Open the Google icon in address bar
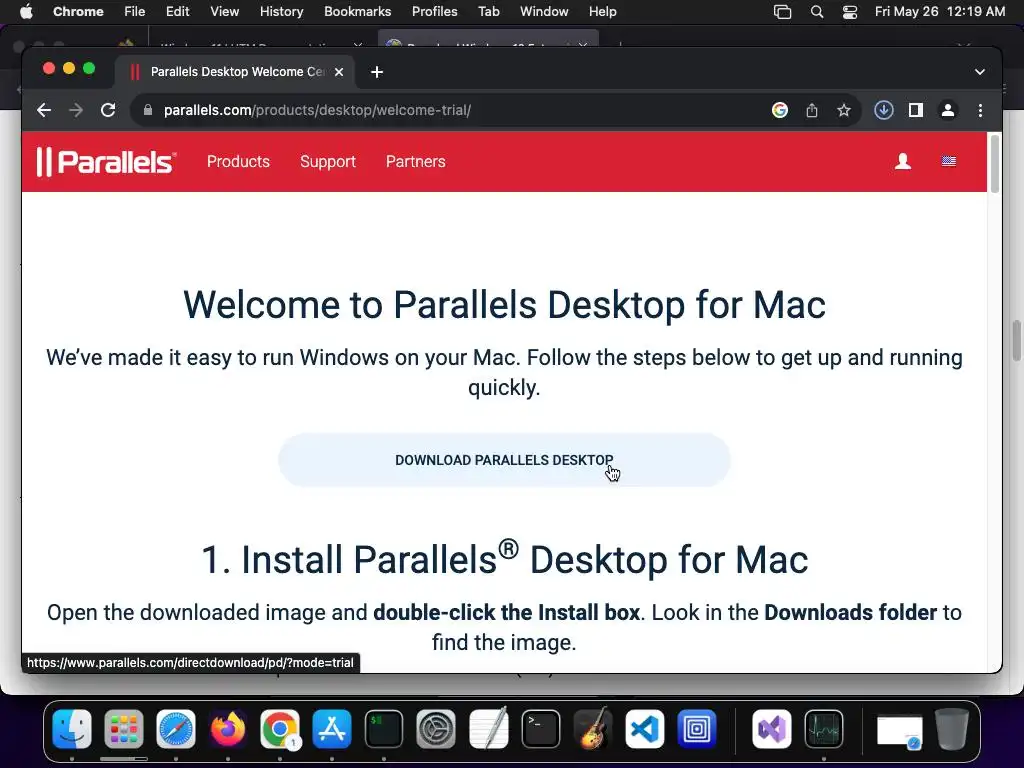Screen dimensions: 1024x768 tap(779, 110)
